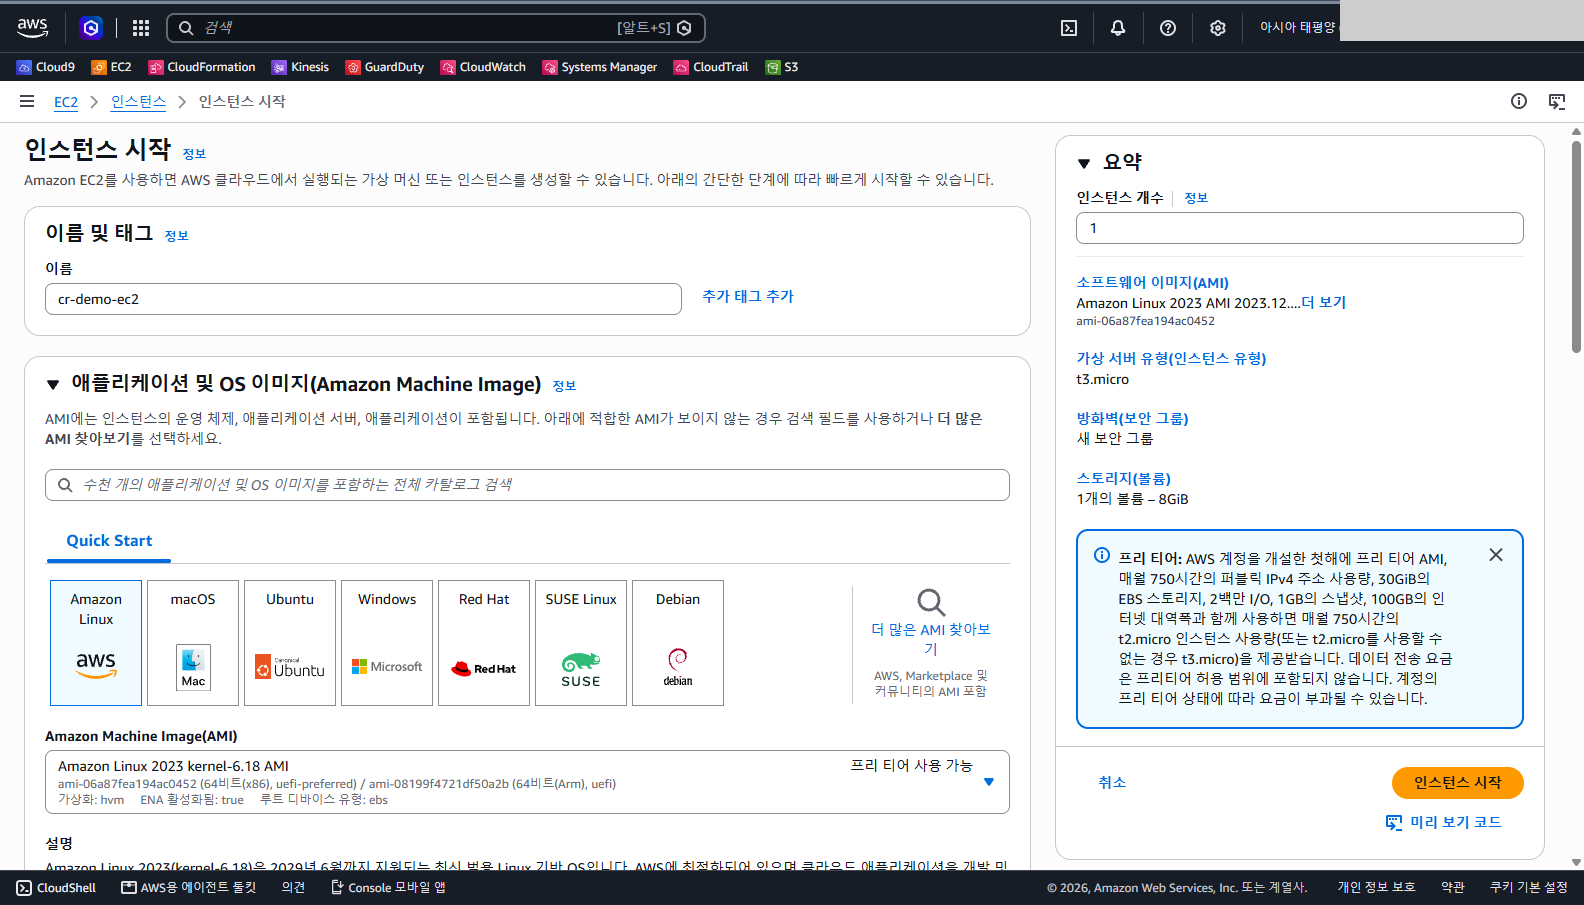
Task: Open the CloudTrail favorite shortcut
Action: [711, 67]
